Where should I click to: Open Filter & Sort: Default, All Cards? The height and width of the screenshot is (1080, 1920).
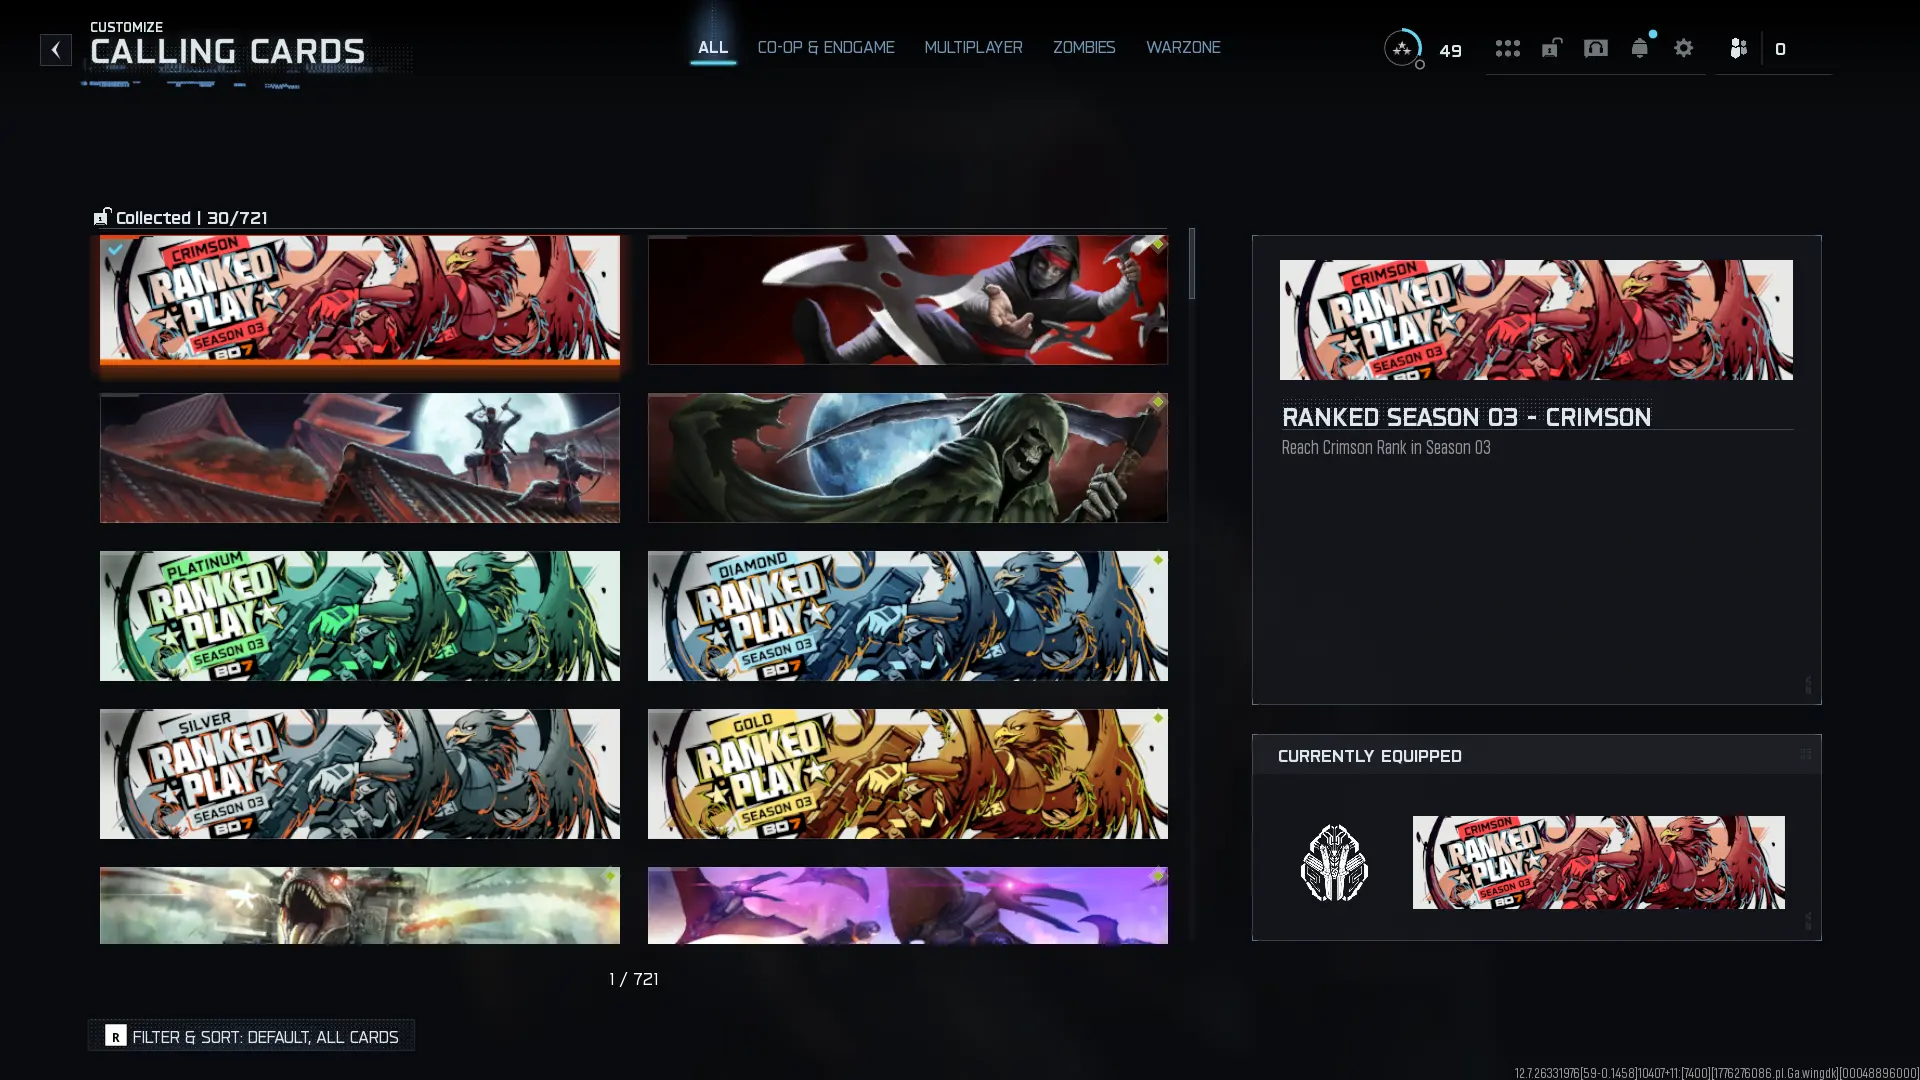pos(251,1036)
